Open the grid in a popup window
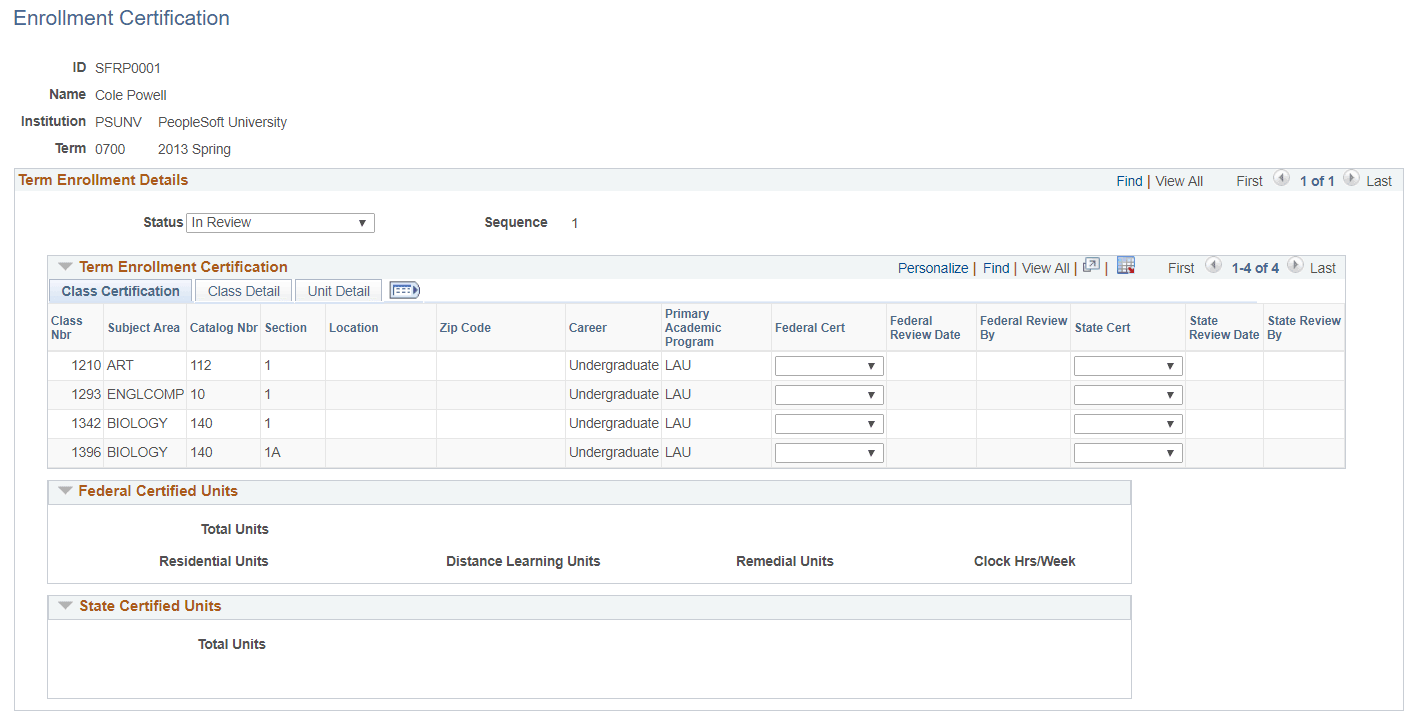 [1091, 265]
